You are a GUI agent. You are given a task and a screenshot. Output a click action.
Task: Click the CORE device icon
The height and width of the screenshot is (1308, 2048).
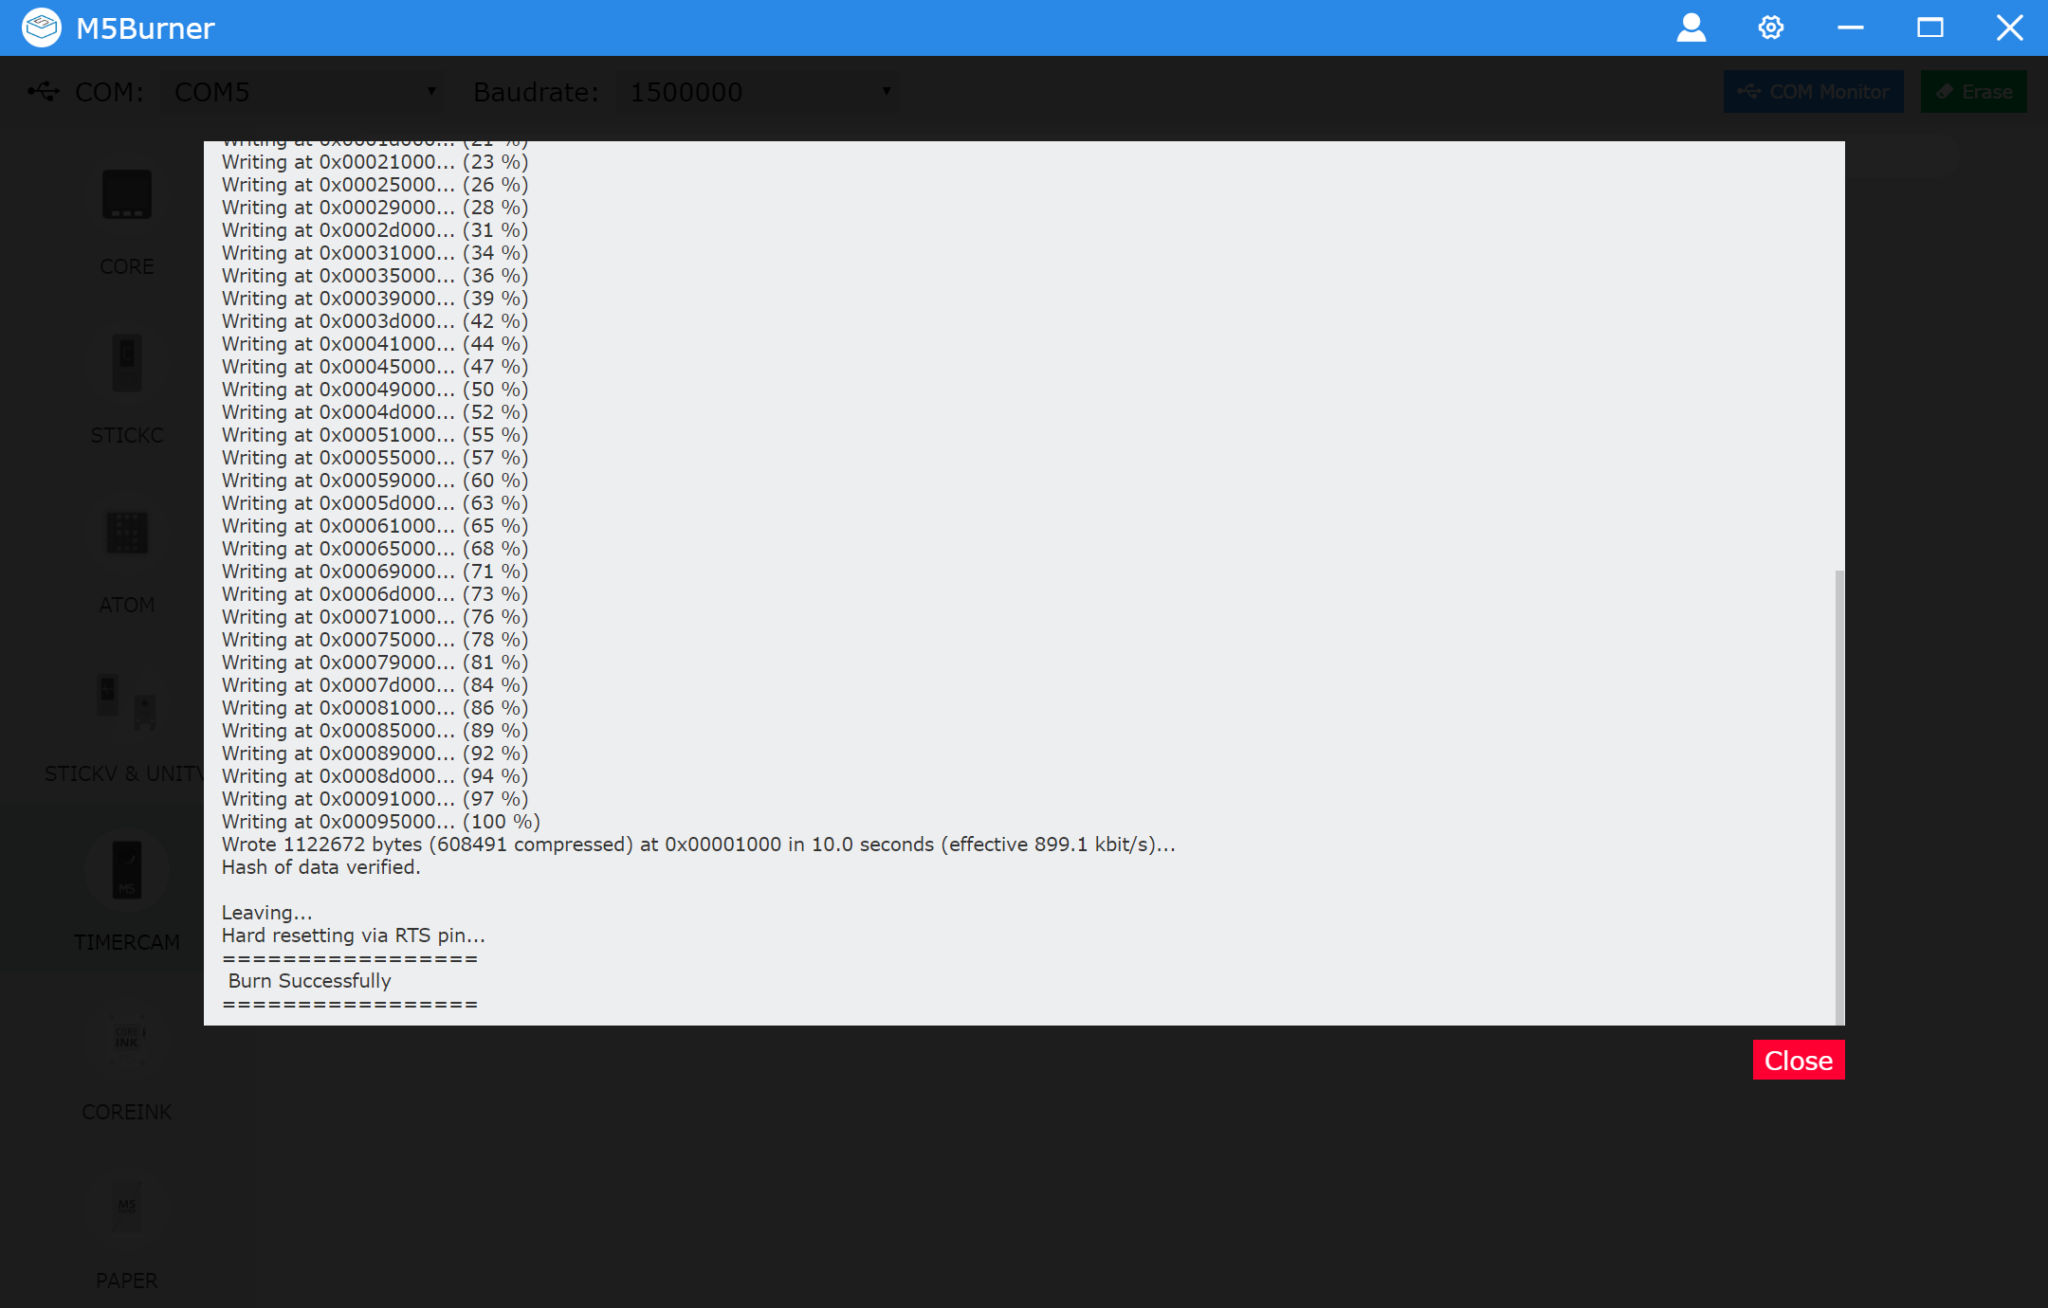(x=127, y=195)
